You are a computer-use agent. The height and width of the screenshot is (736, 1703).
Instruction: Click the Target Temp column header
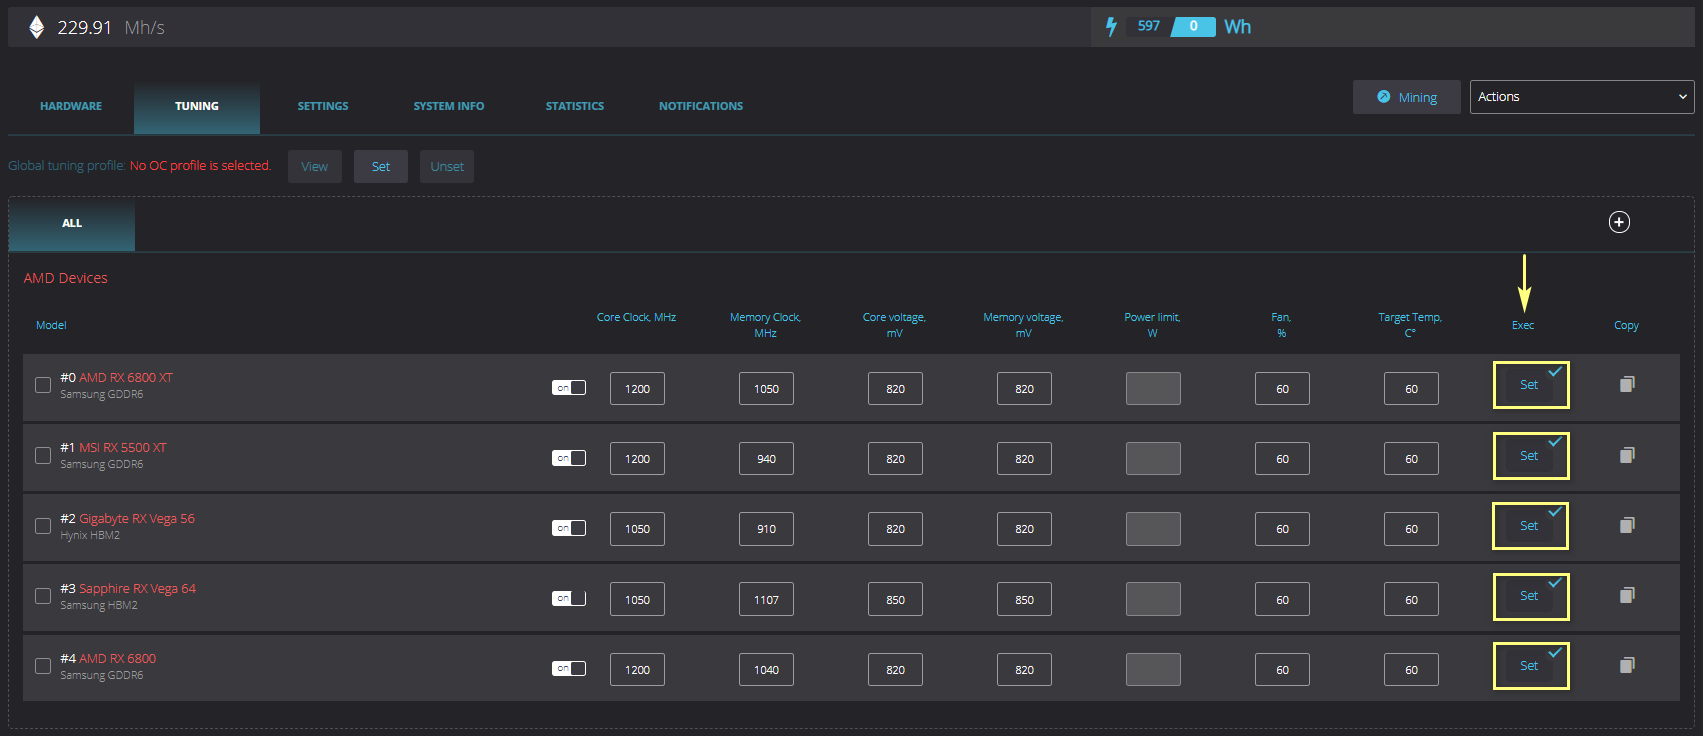[1410, 325]
